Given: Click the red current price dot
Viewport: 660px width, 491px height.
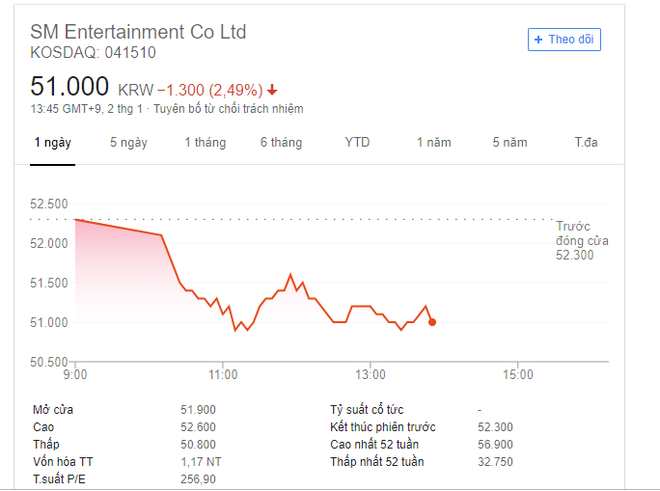Looking at the screenshot, I should pyautogui.click(x=432, y=322).
